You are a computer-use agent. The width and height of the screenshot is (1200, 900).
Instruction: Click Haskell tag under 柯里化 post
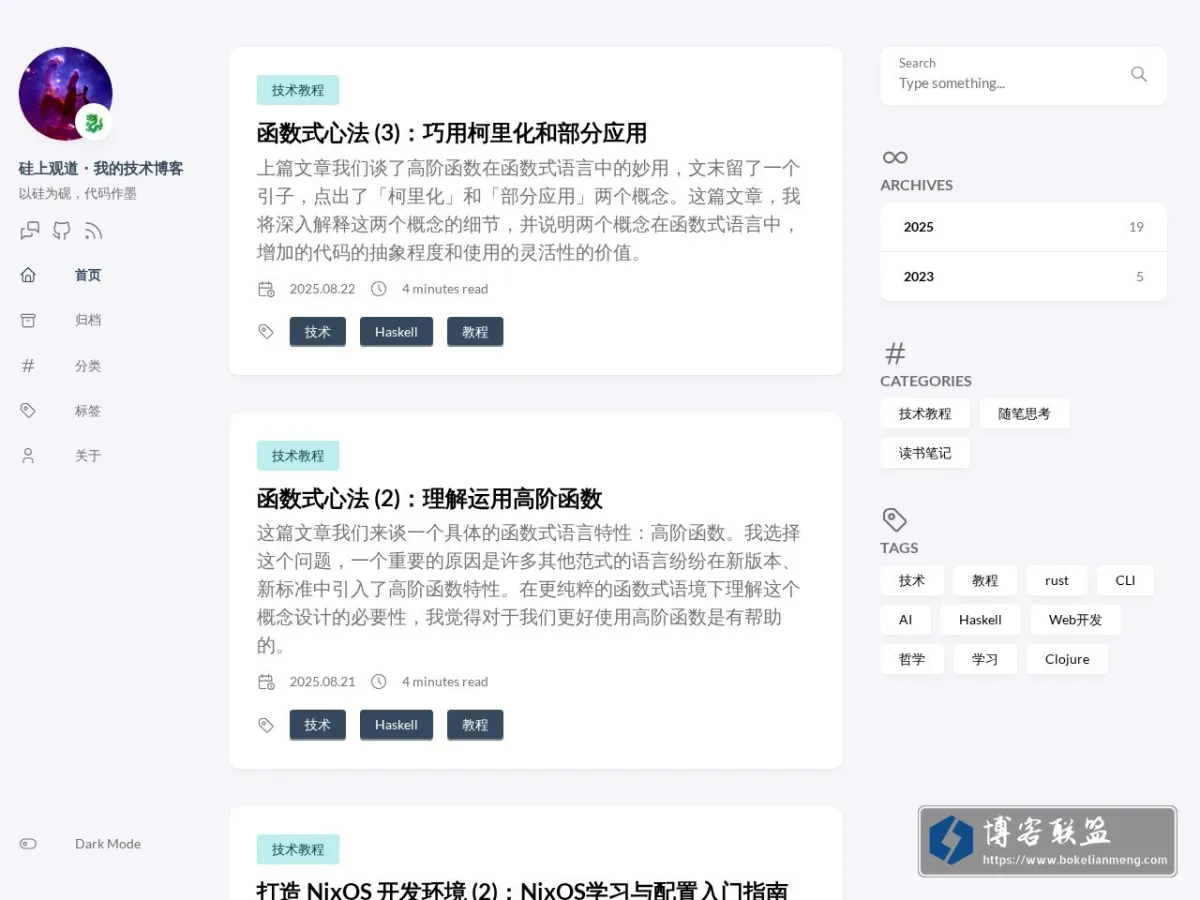[x=396, y=332]
